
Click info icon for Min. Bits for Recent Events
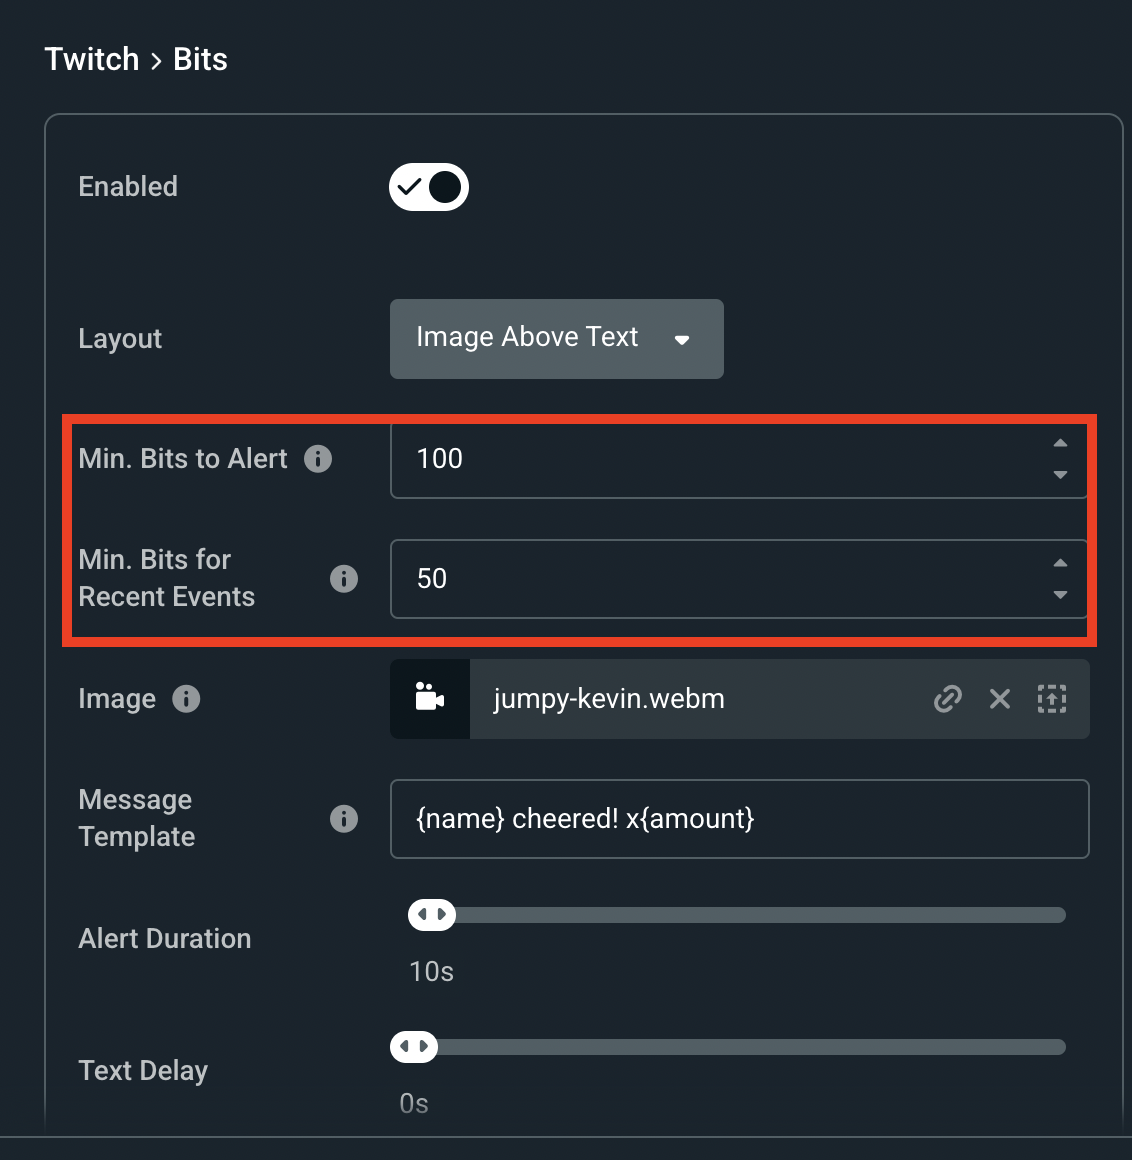[x=344, y=579]
